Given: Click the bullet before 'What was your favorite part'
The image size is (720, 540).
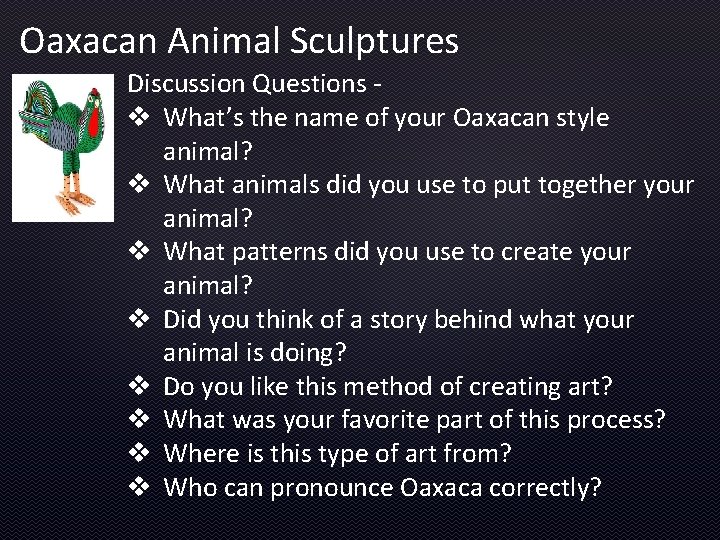Looking at the screenshot, I should 140,418.
